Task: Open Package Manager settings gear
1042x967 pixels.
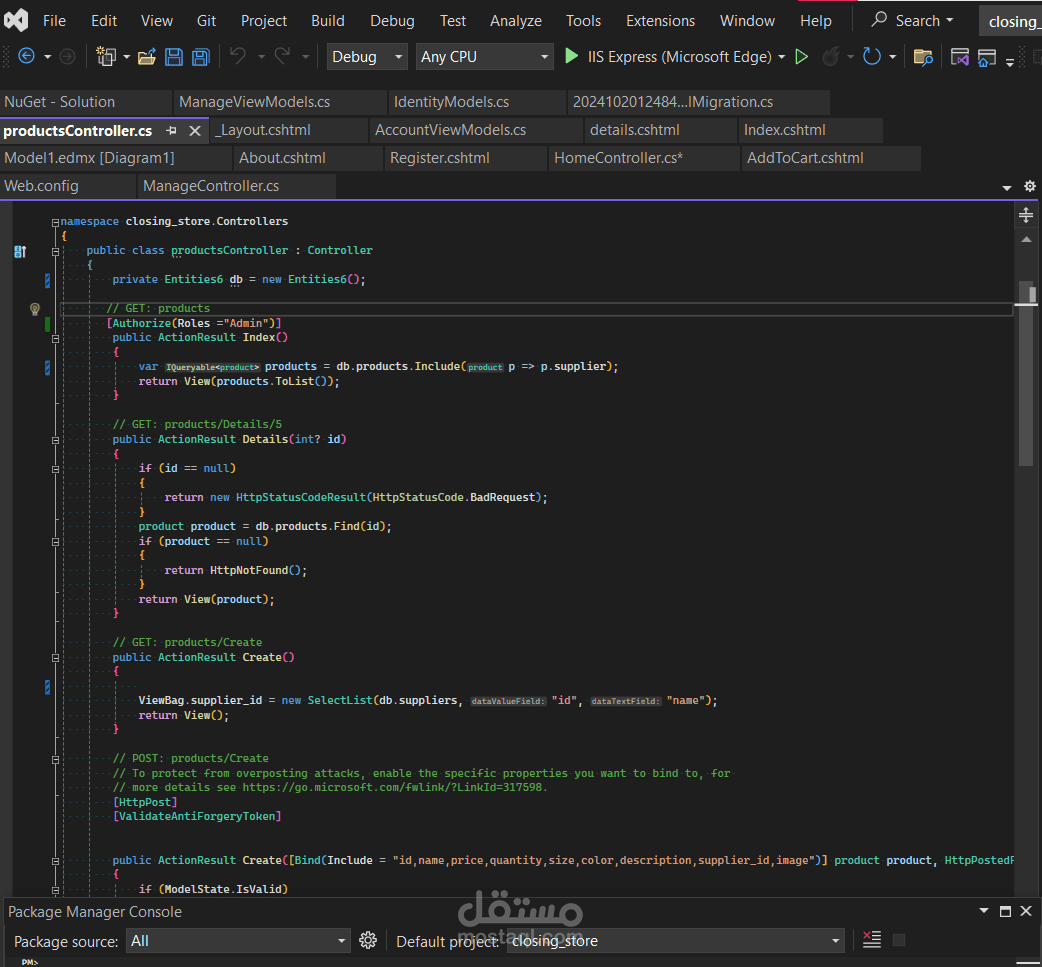Action: coord(368,940)
